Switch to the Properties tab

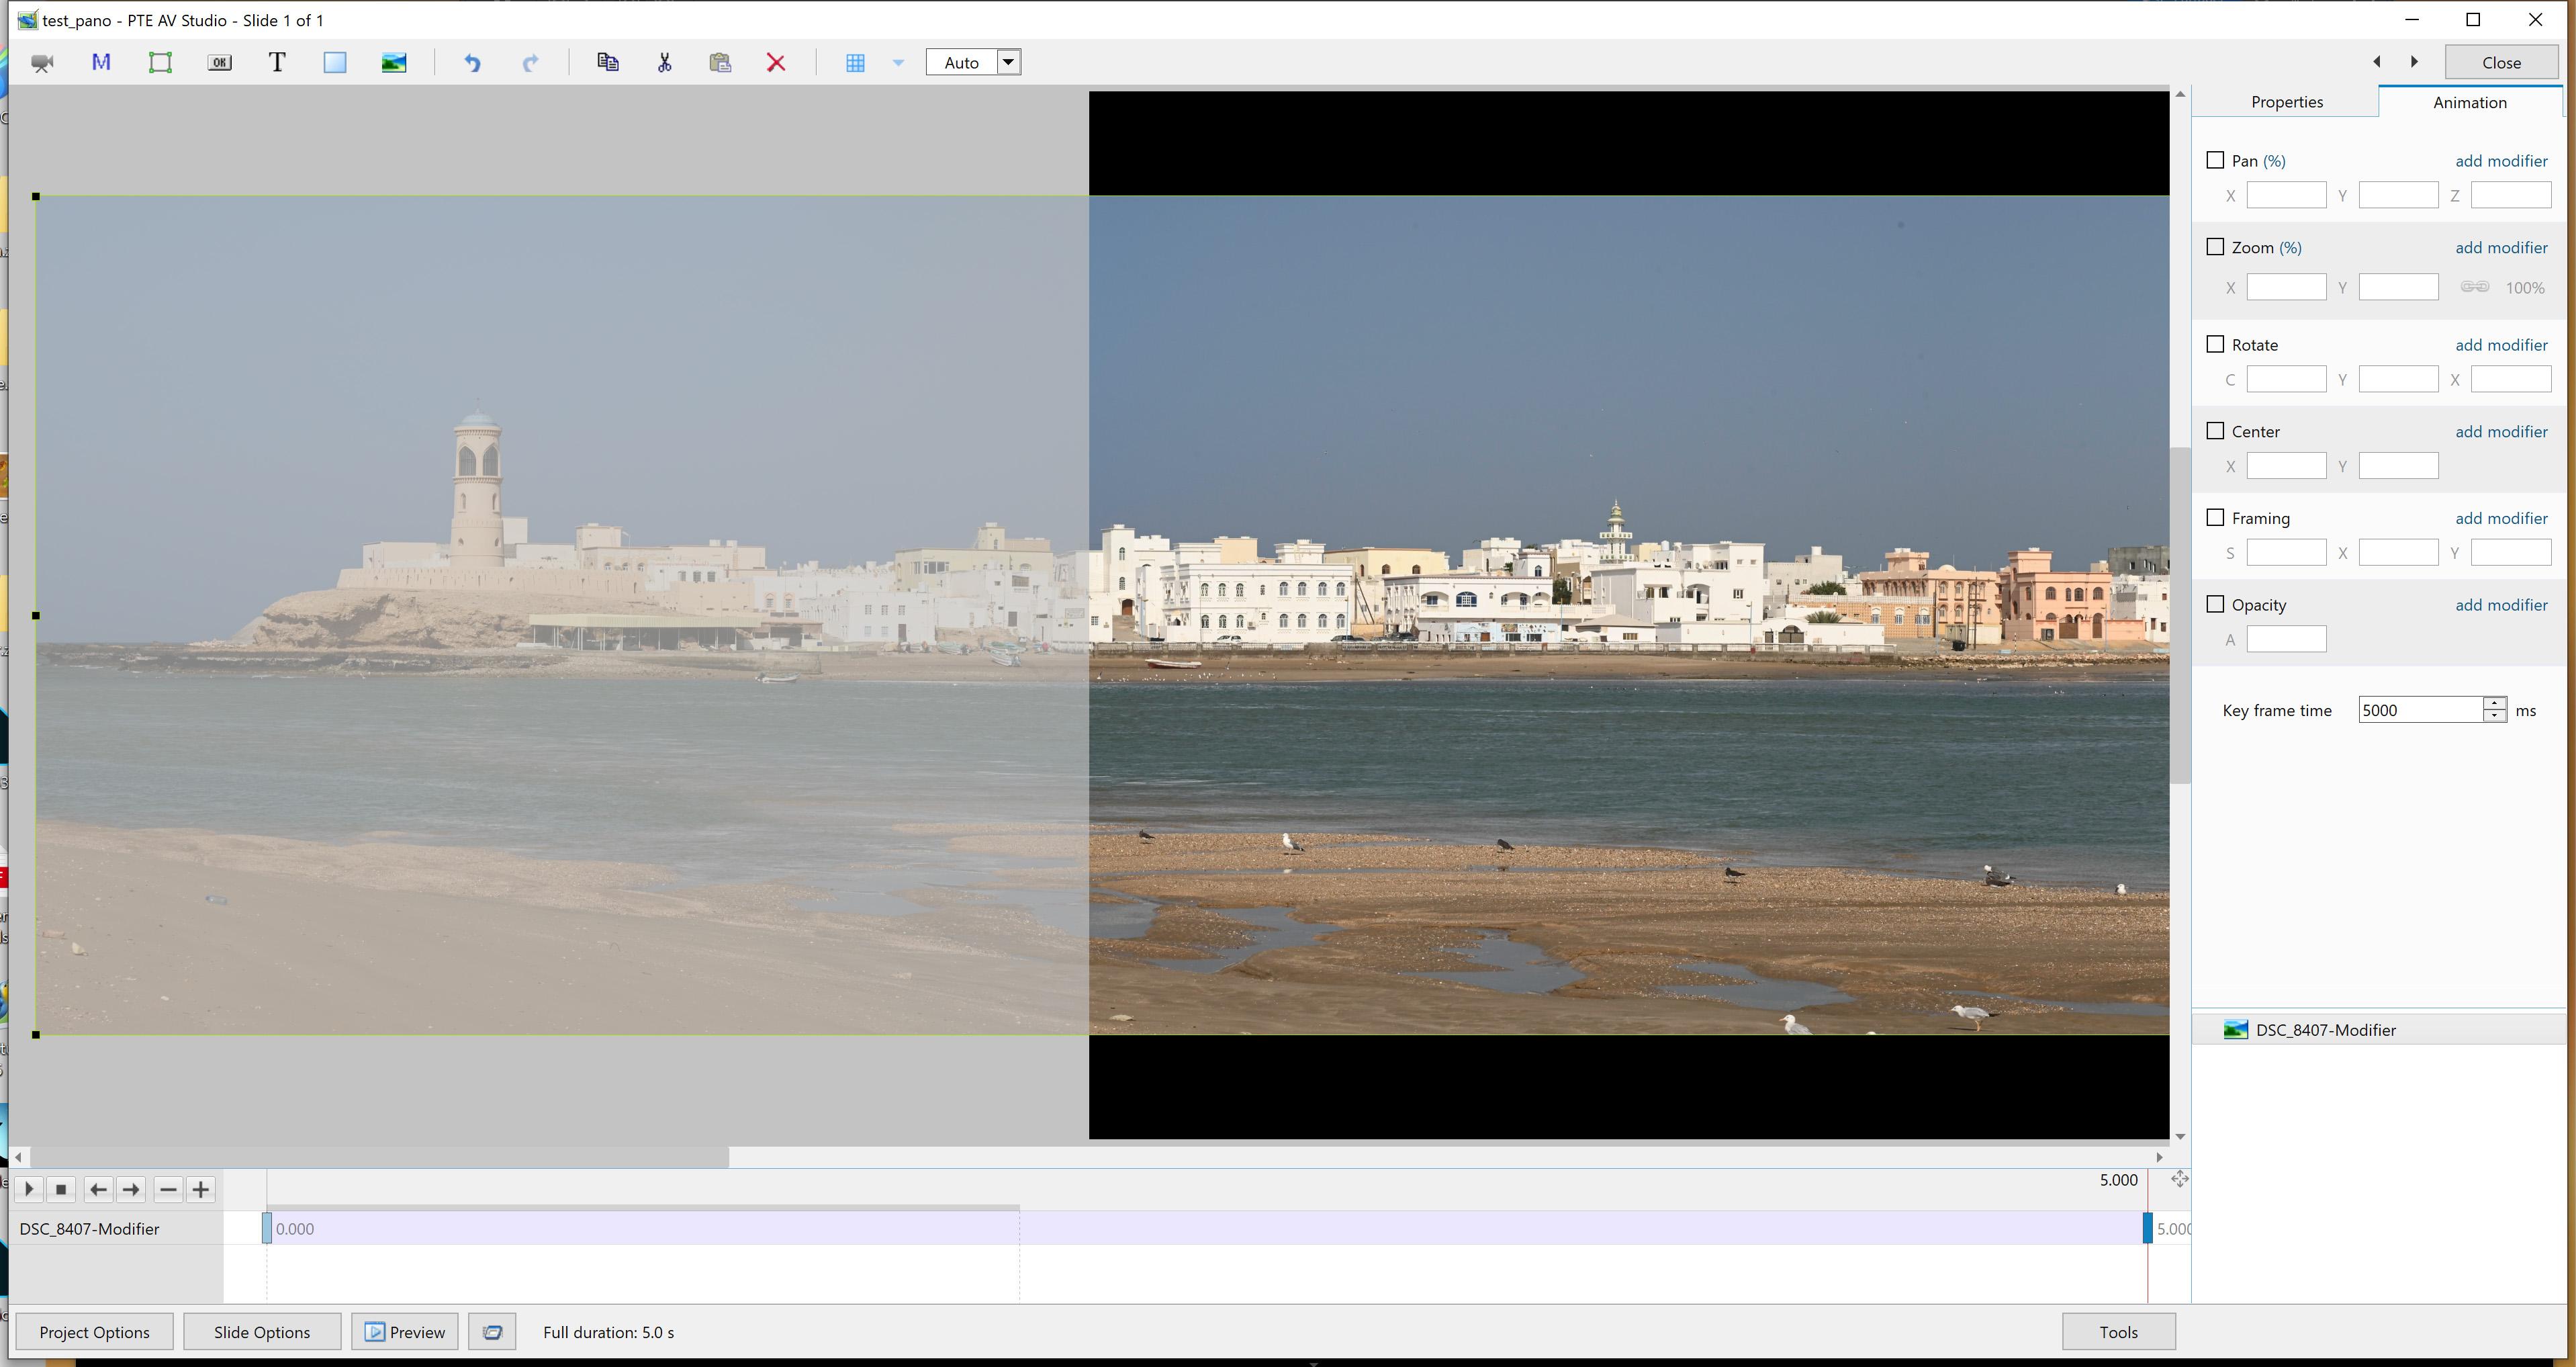pos(2286,102)
